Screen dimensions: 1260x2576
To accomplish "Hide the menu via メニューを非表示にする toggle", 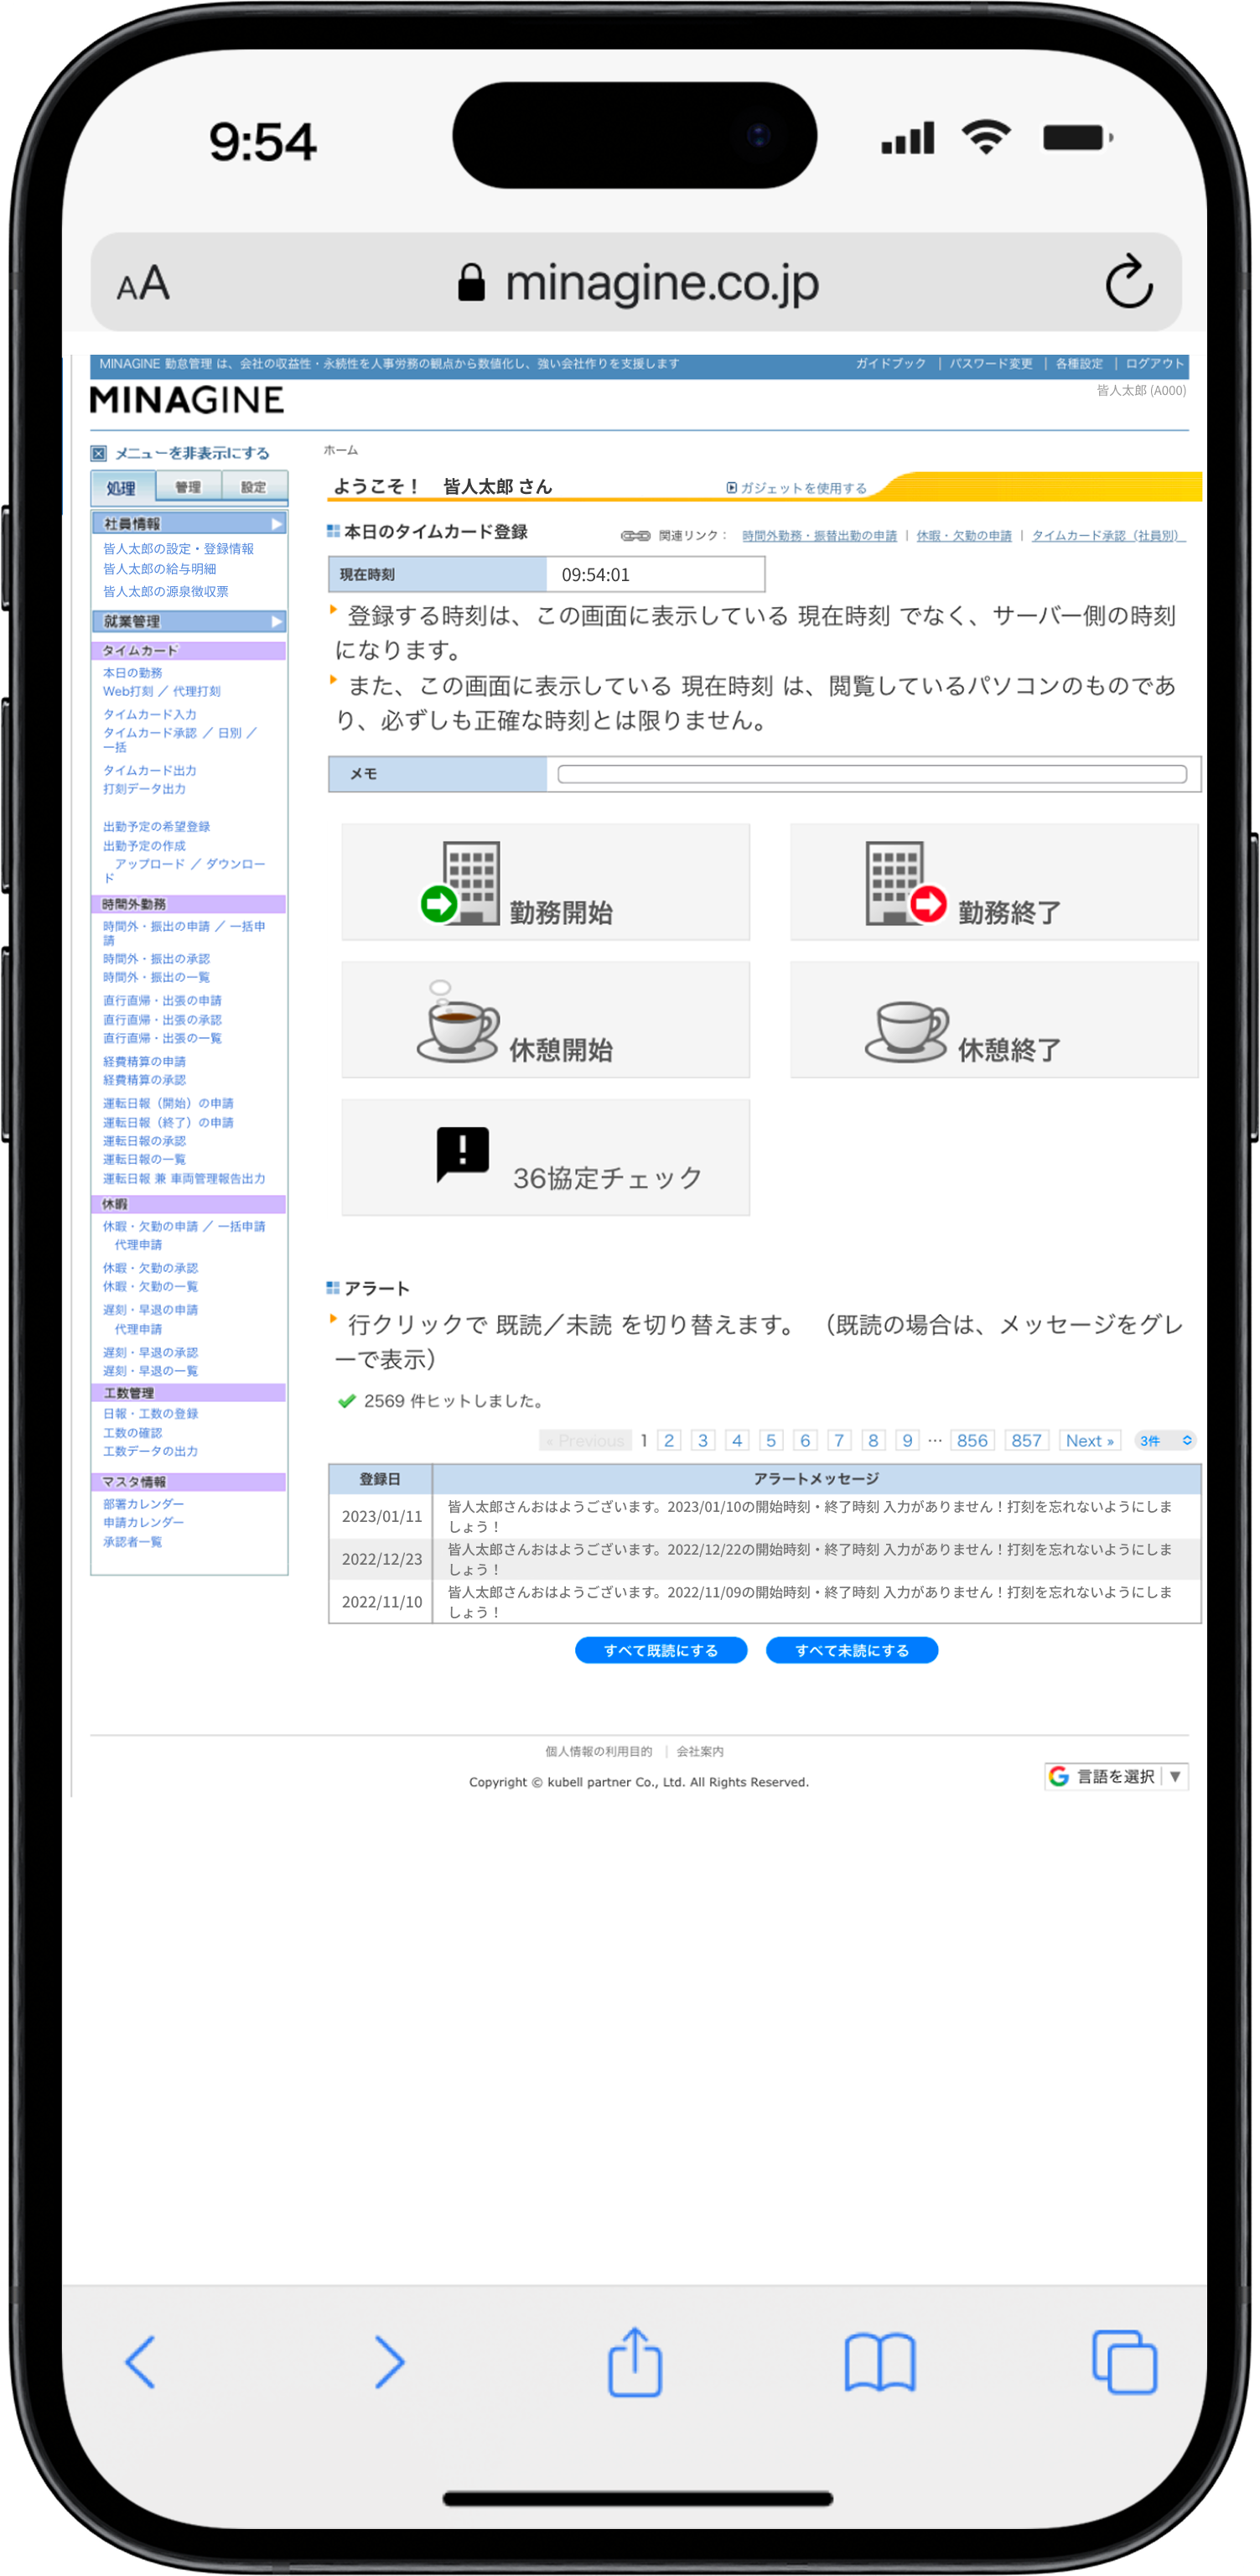I will (x=181, y=453).
